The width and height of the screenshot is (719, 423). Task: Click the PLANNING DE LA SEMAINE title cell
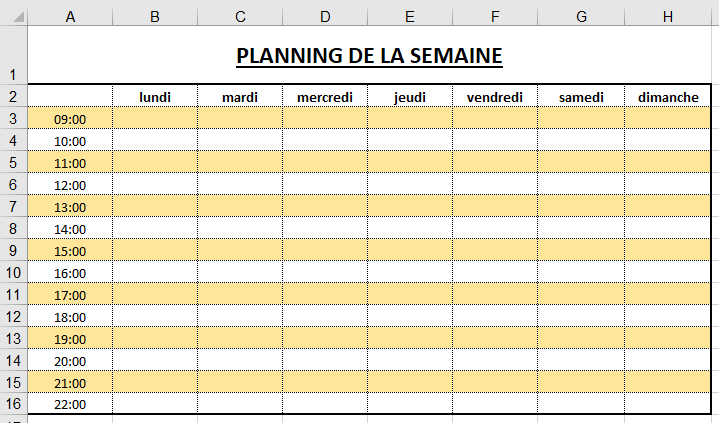(x=369, y=56)
